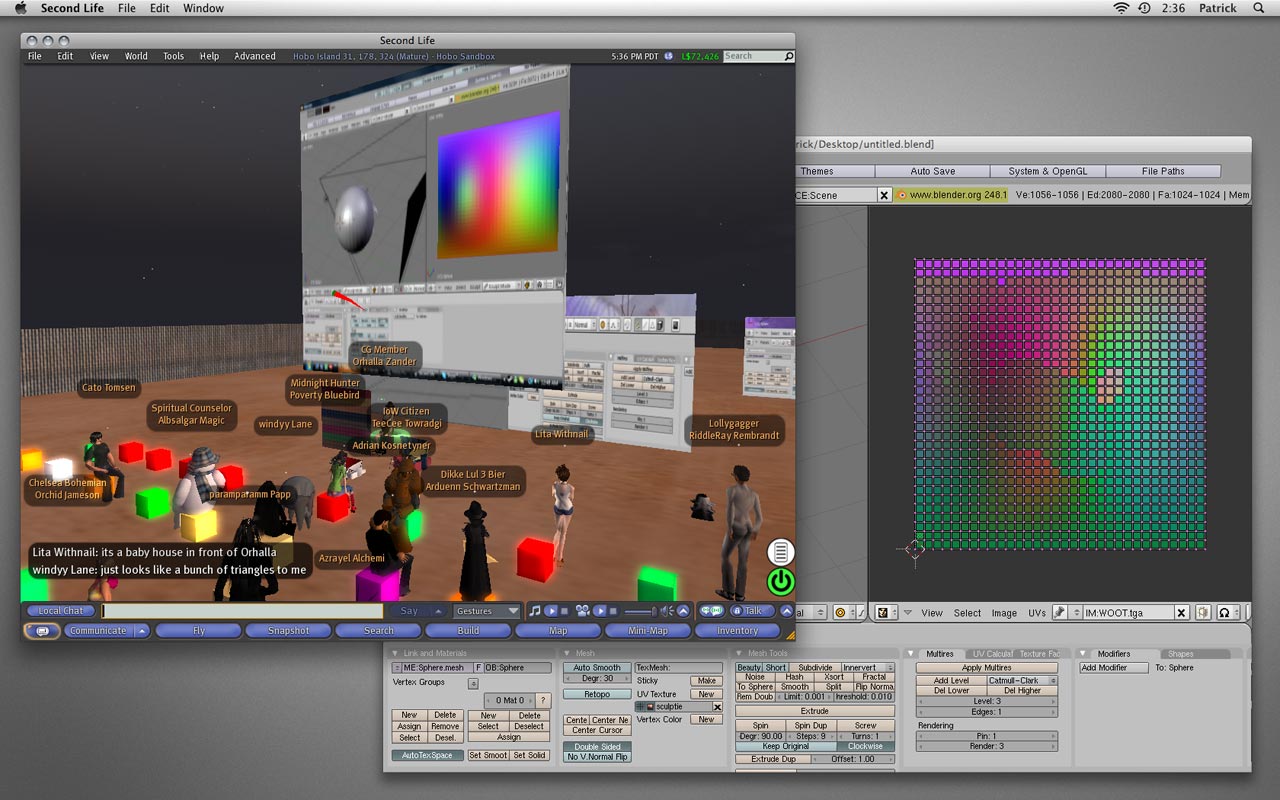Click the music note icon in Second Life
This screenshot has width=1280, height=800.
[534, 611]
